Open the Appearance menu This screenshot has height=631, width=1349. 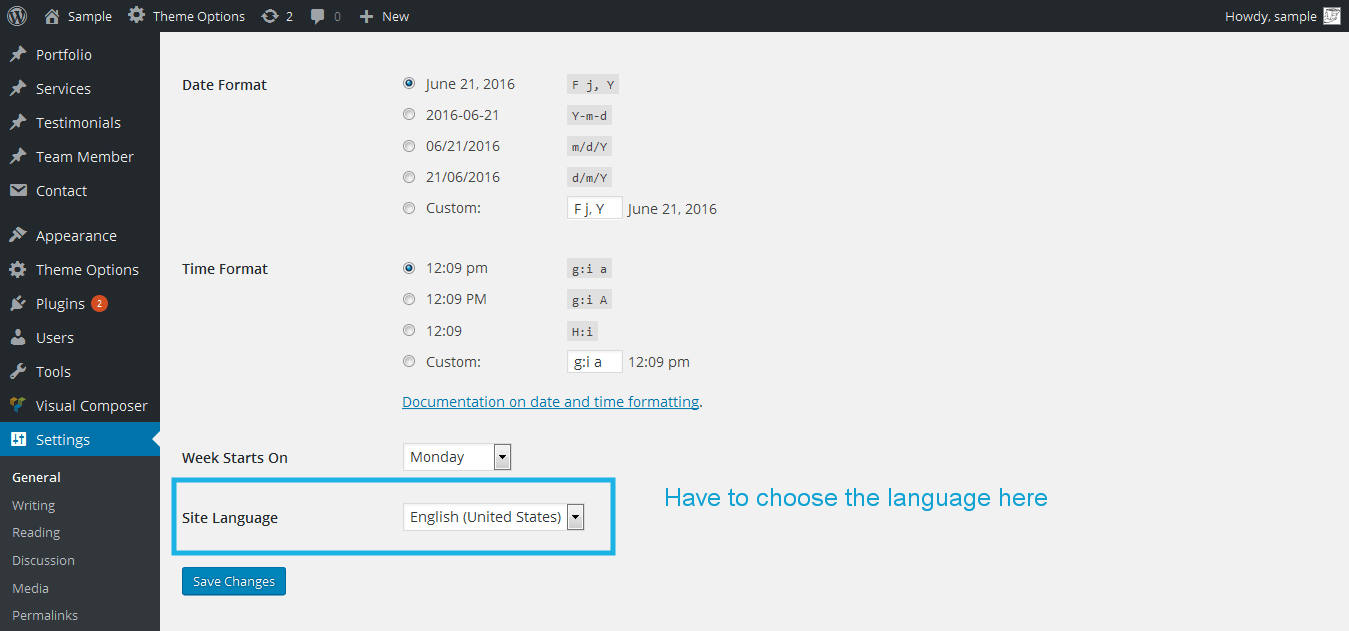(x=76, y=236)
